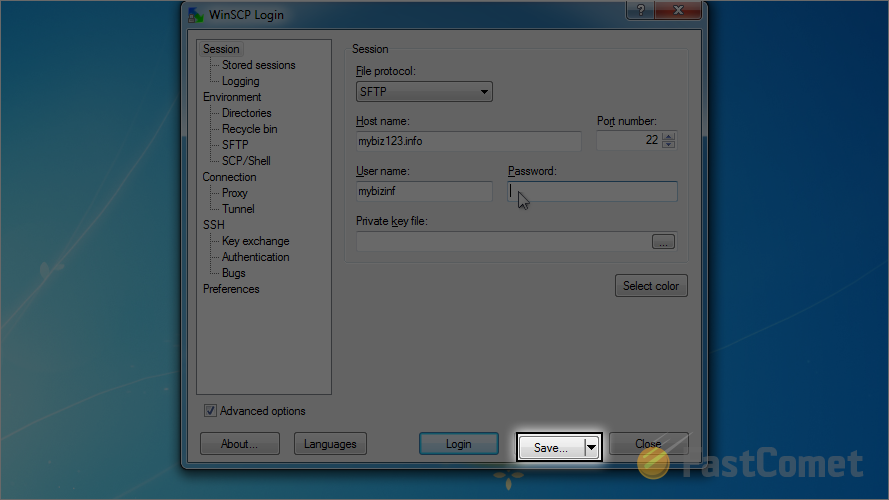Image resolution: width=889 pixels, height=500 pixels.
Task: Close the WinSCP Login dialog with X
Action: point(678,10)
